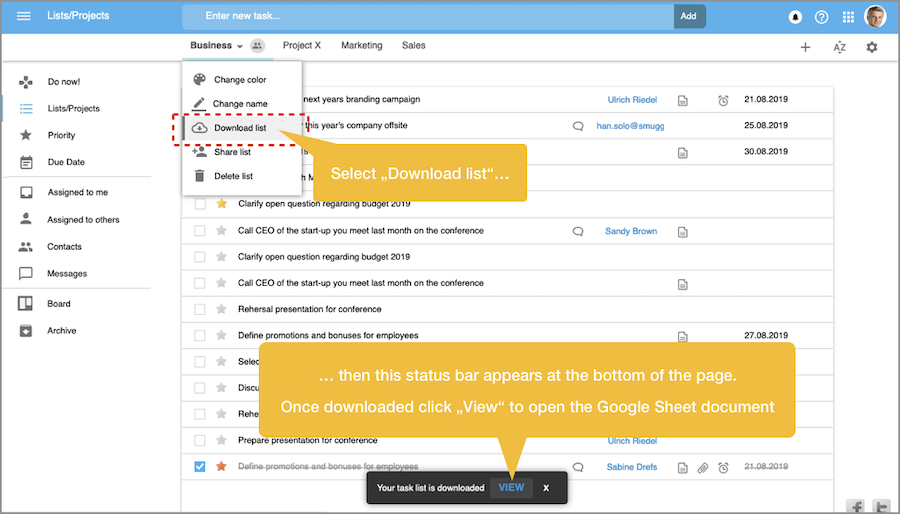Switch to the Project X tab
The width and height of the screenshot is (900, 514).
(302, 45)
